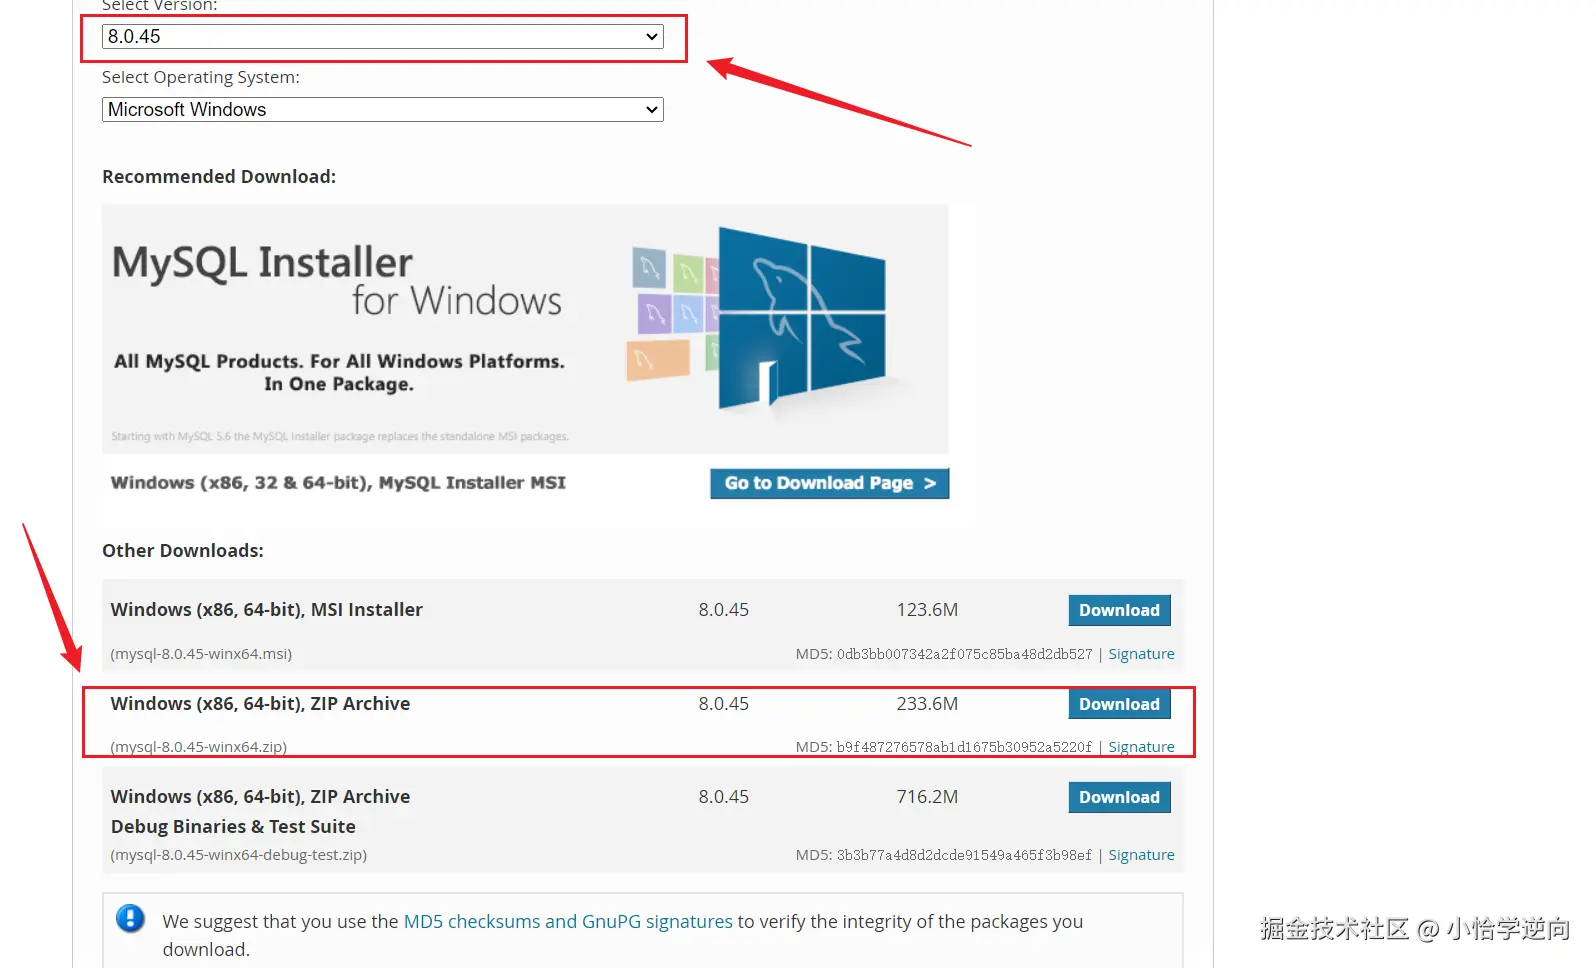Click the 8.0.45 version in the MSI Installer row
Screen dimensions: 1596x968
tap(724, 610)
